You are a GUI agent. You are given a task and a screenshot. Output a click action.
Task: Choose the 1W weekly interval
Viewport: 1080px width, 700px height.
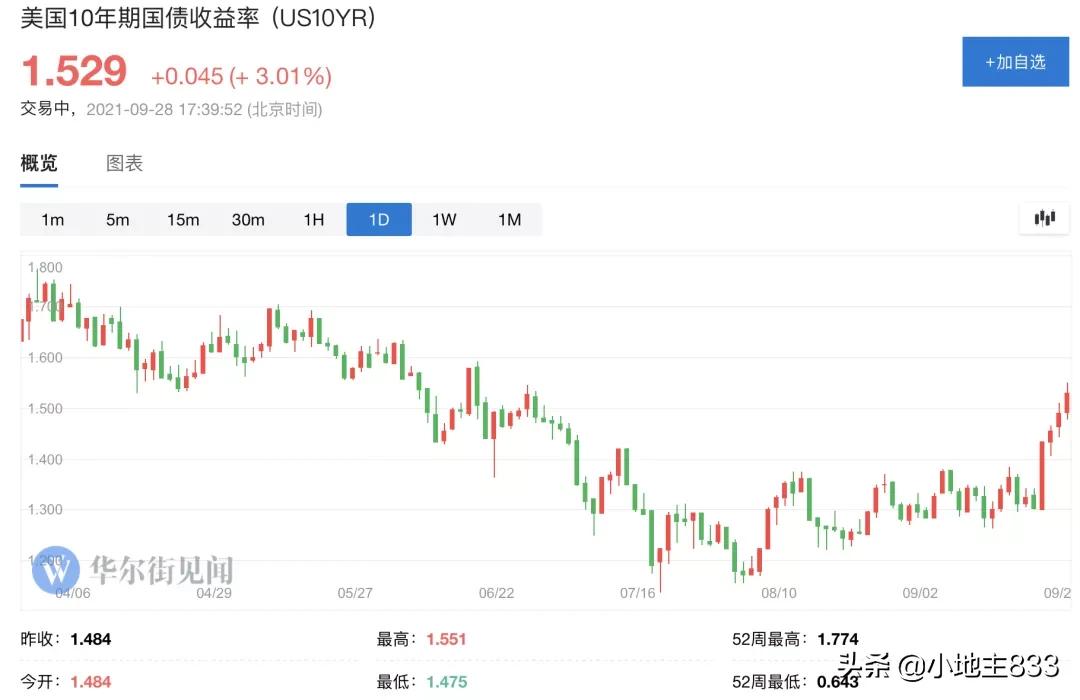(x=444, y=220)
